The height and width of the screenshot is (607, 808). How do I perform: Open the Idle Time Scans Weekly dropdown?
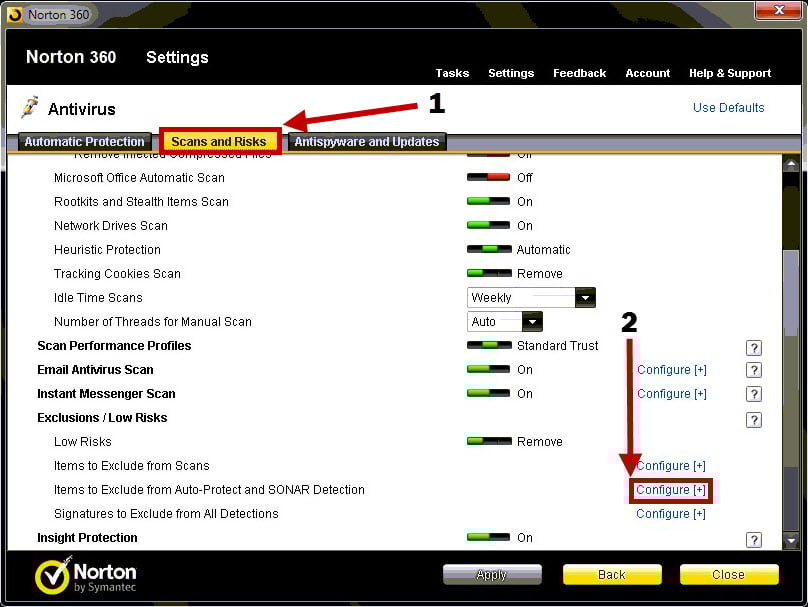click(531, 297)
